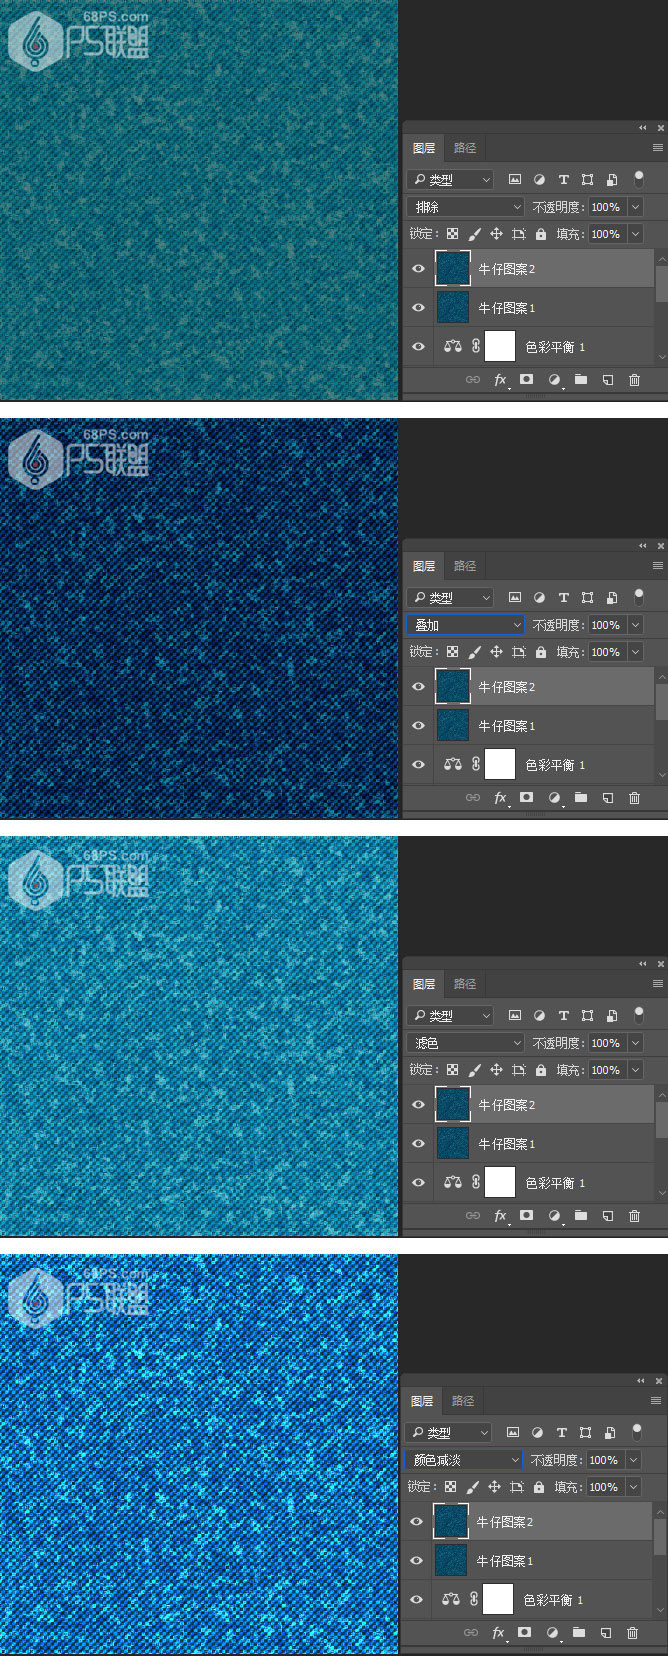
Task: Open 不透明度 arrow dropdown in 排除 panel
Action: (x=634, y=207)
